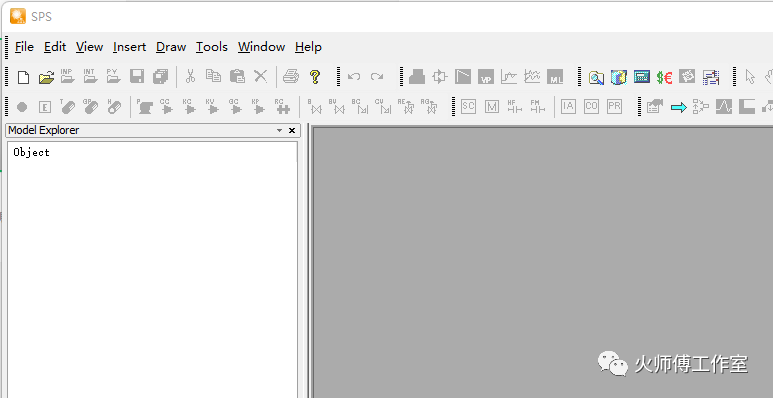773x398 pixels.
Task: Insert a P pump element
Action: click(x=144, y=106)
